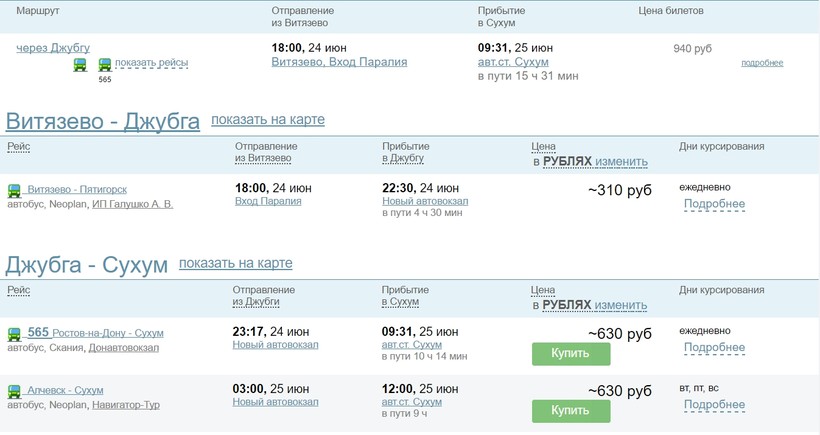Click the bus icon labeled 565 in route summary
The width and height of the screenshot is (820, 435).
[105, 65]
